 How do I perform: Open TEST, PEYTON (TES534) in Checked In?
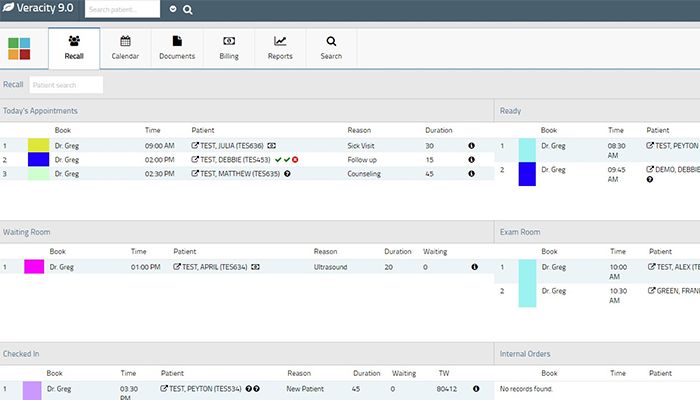(201, 389)
